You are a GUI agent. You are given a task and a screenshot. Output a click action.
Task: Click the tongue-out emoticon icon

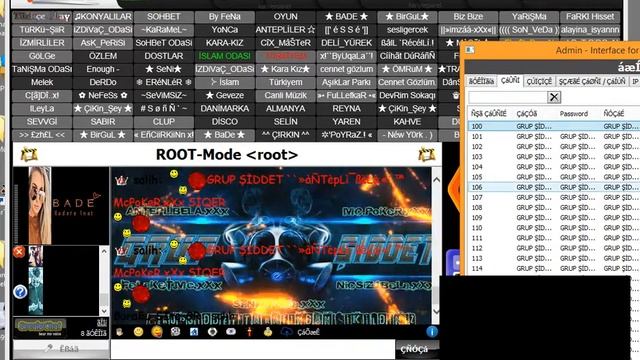157,332
